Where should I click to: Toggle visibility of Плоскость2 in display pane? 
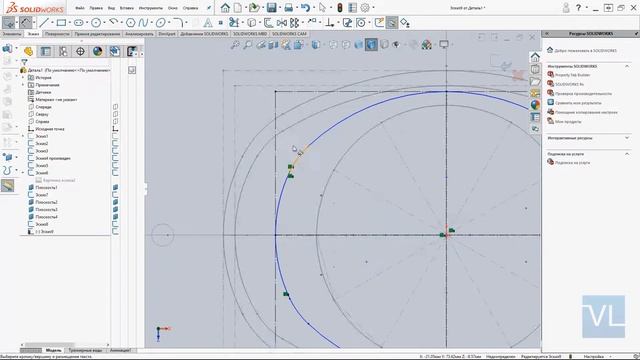click(x=115, y=202)
